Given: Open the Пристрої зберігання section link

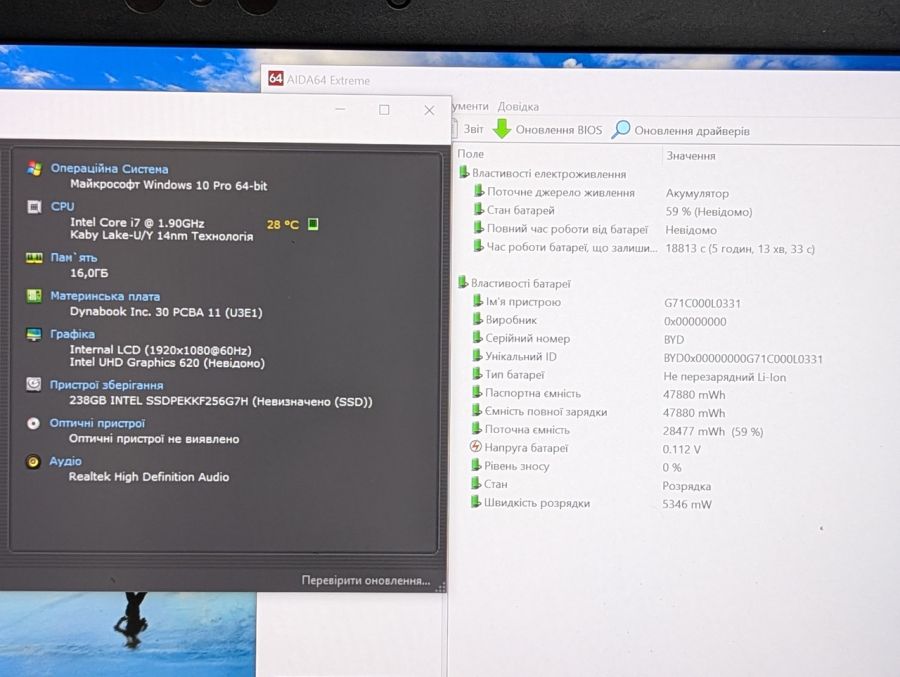Looking at the screenshot, I should tap(106, 385).
